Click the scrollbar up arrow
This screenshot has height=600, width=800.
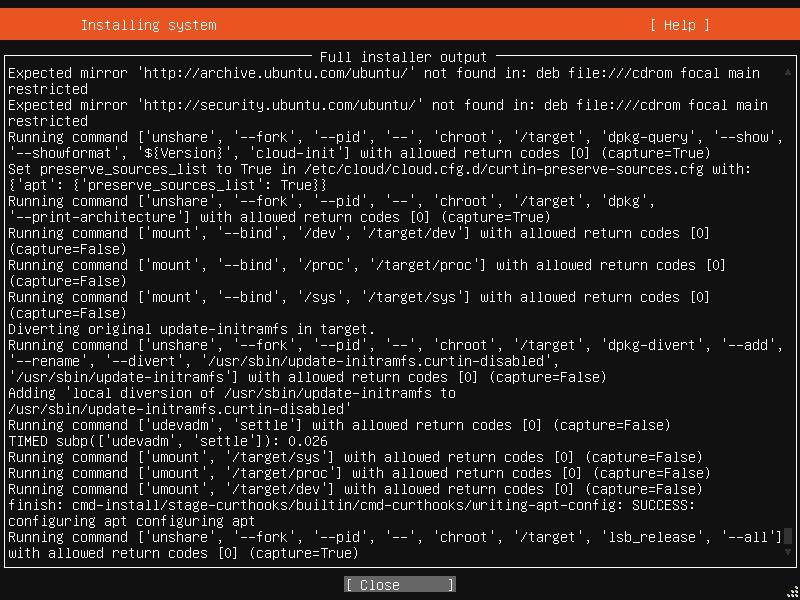tap(788, 73)
